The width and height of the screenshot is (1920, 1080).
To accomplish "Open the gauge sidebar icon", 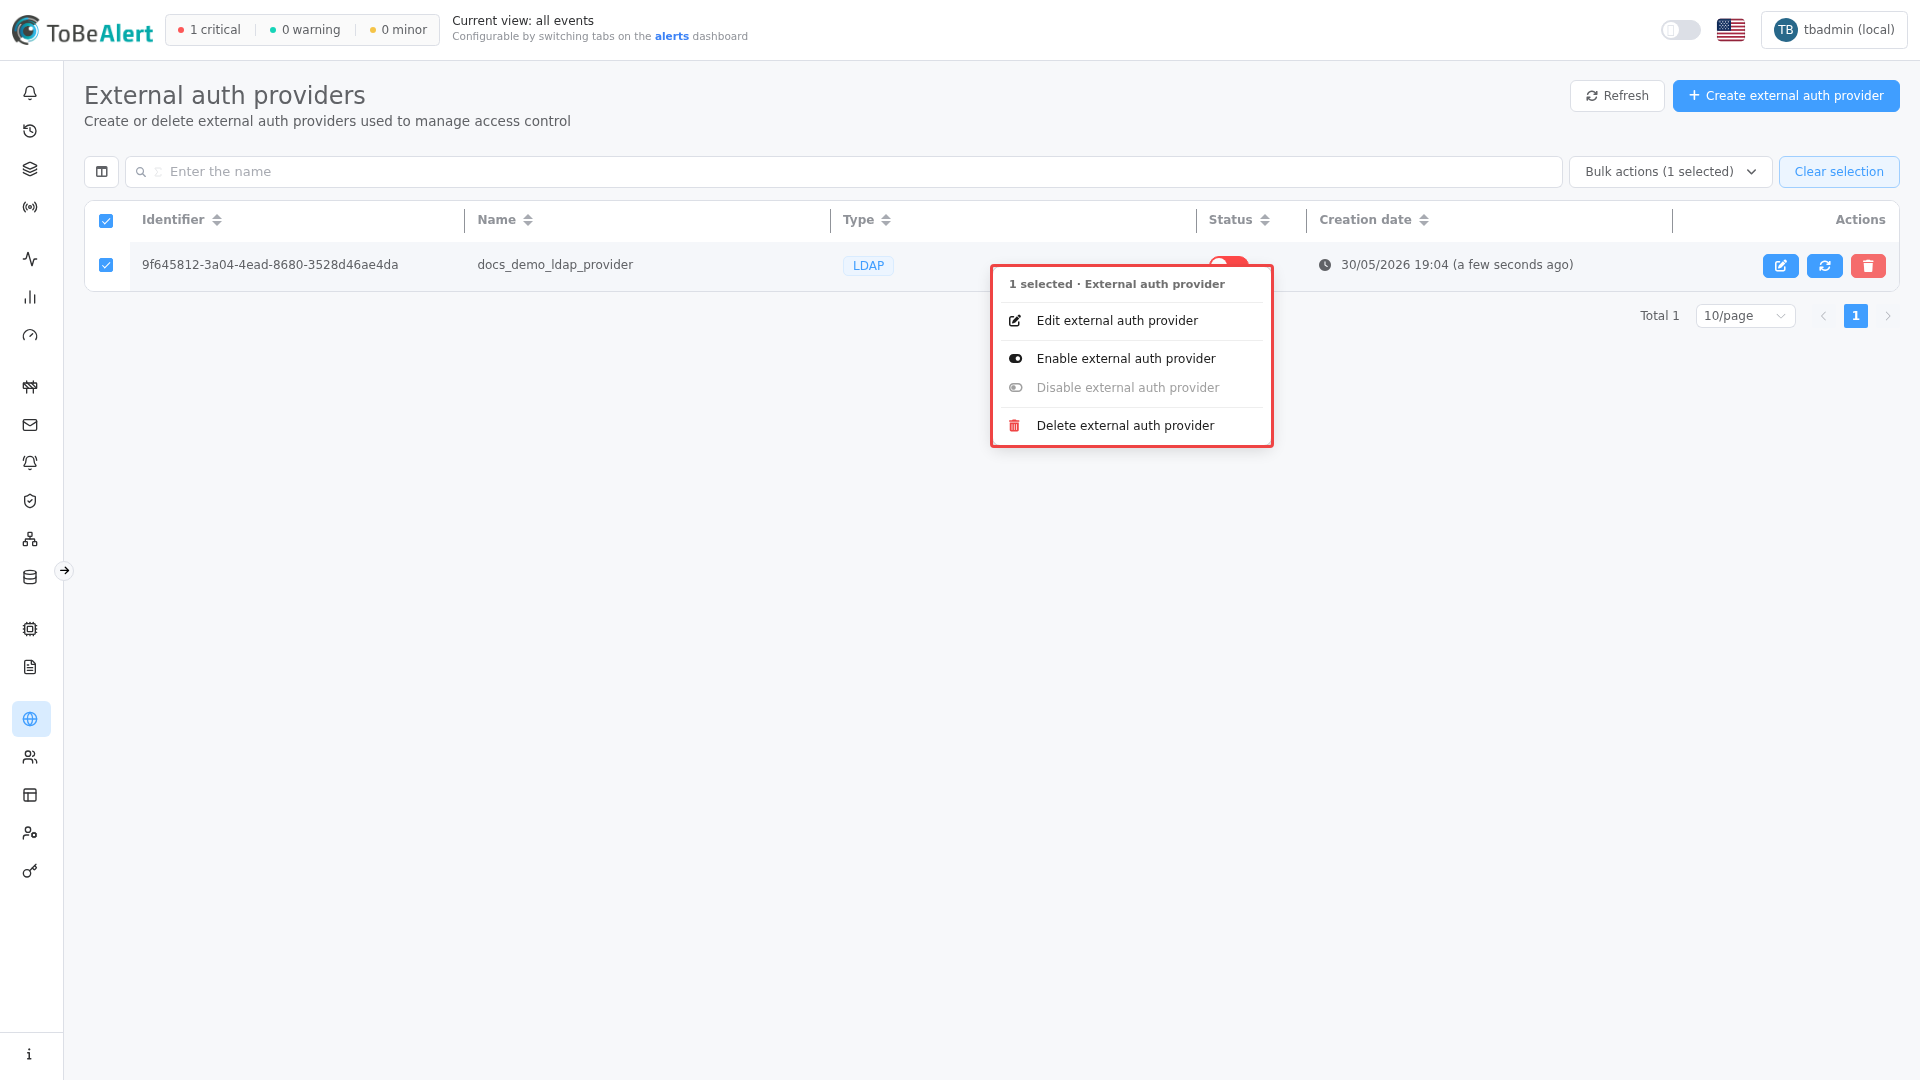I will coord(30,335).
